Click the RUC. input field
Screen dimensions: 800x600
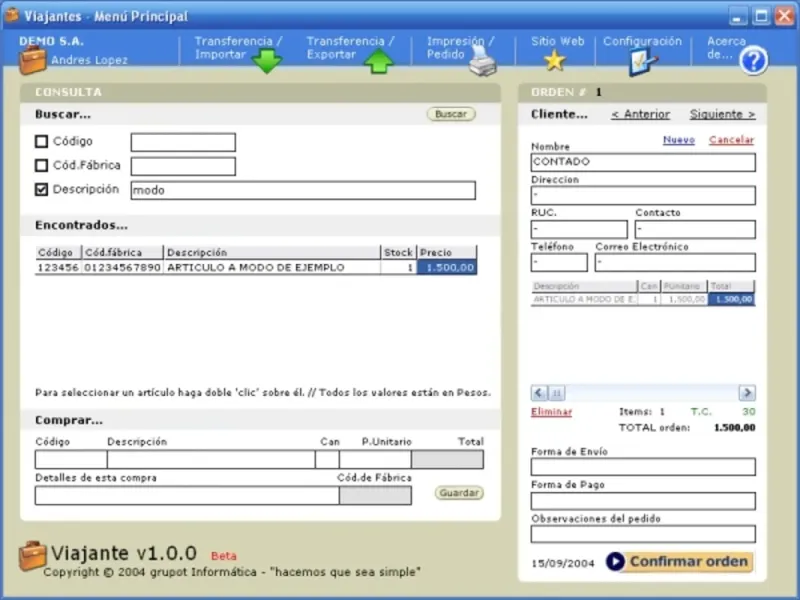579,229
